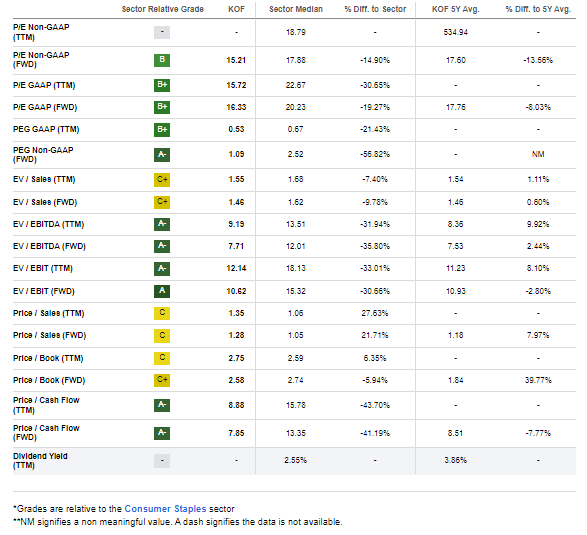Click the -56.82% sector difference value
Image resolution: width=587 pixels, height=535 pixels.
[x=375, y=155]
